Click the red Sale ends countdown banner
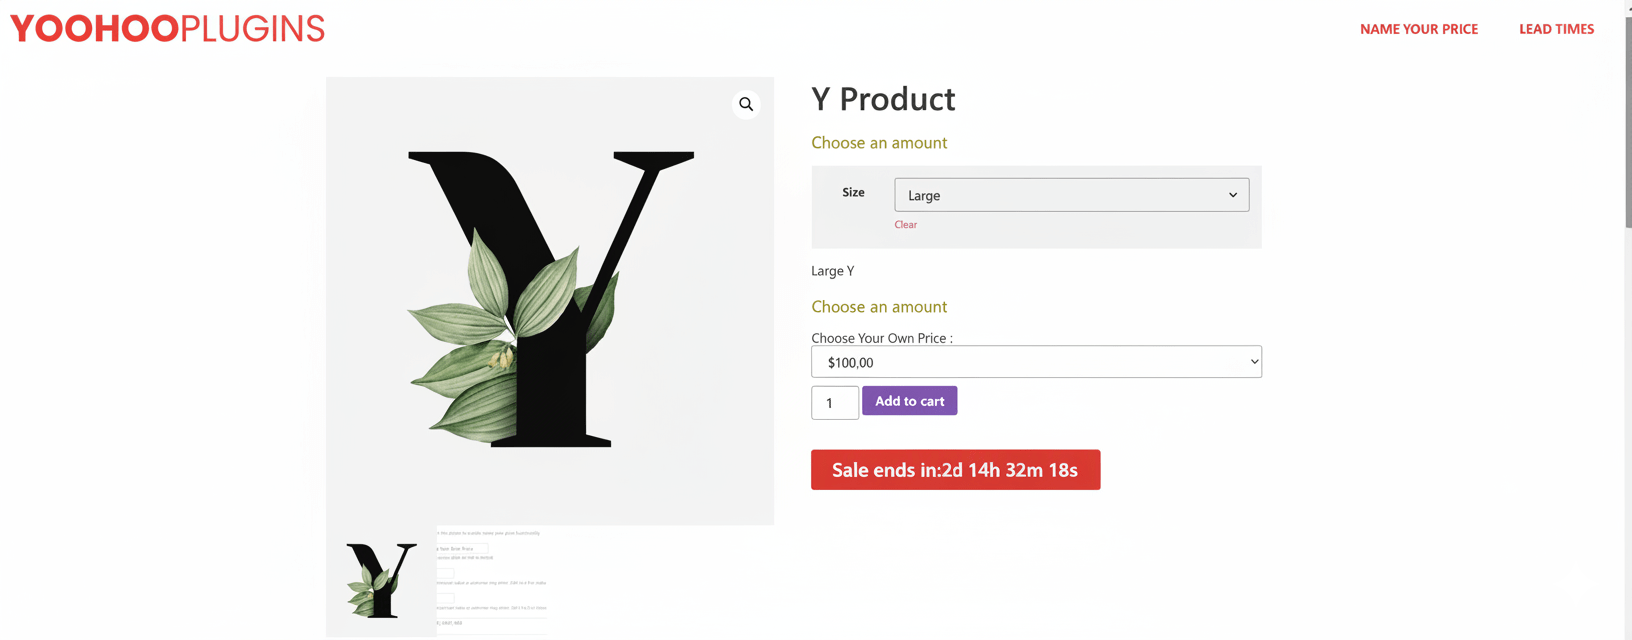 pyautogui.click(x=955, y=469)
